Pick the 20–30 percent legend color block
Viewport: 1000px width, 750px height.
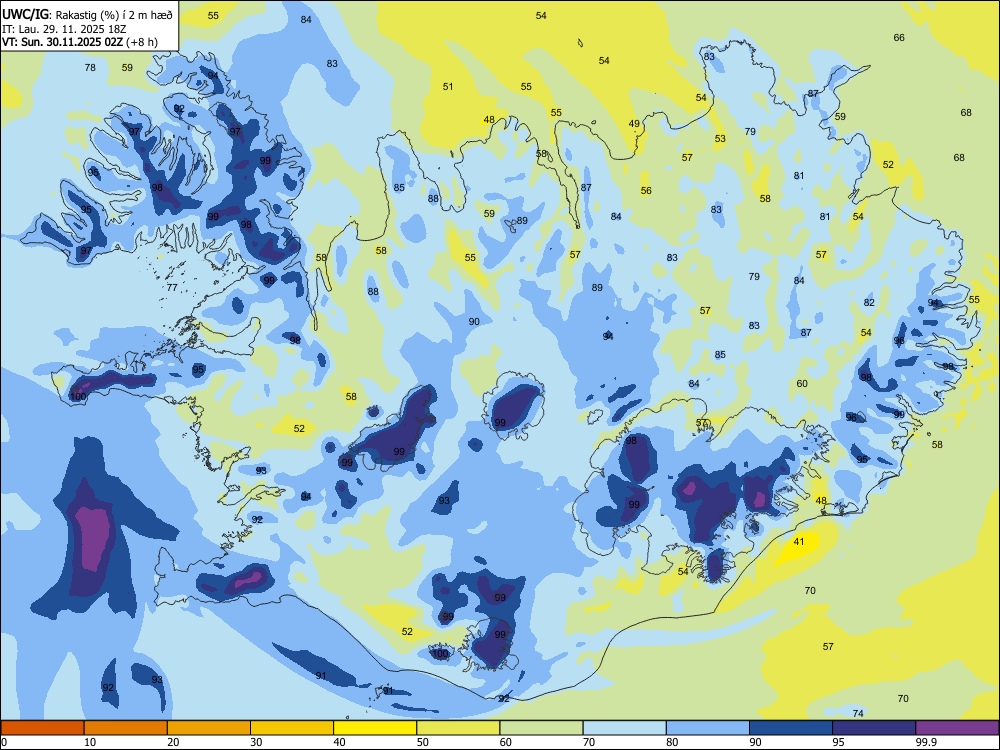tap(209, 728)
